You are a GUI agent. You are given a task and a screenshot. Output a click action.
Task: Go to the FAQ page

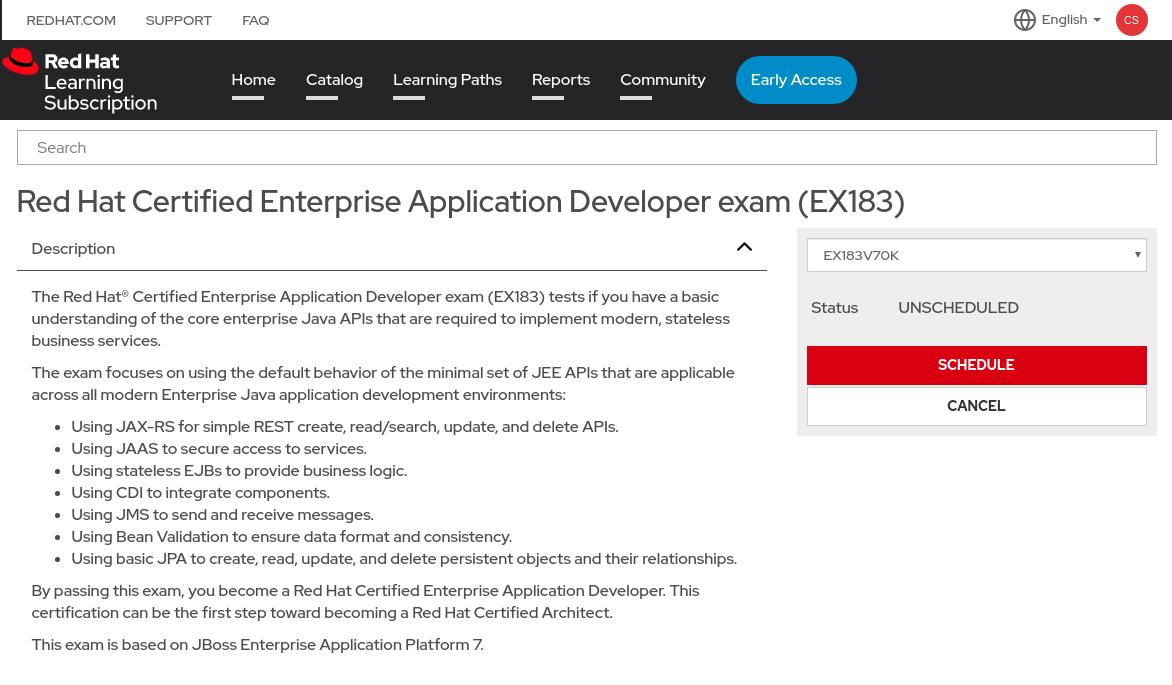click(255, 19)
